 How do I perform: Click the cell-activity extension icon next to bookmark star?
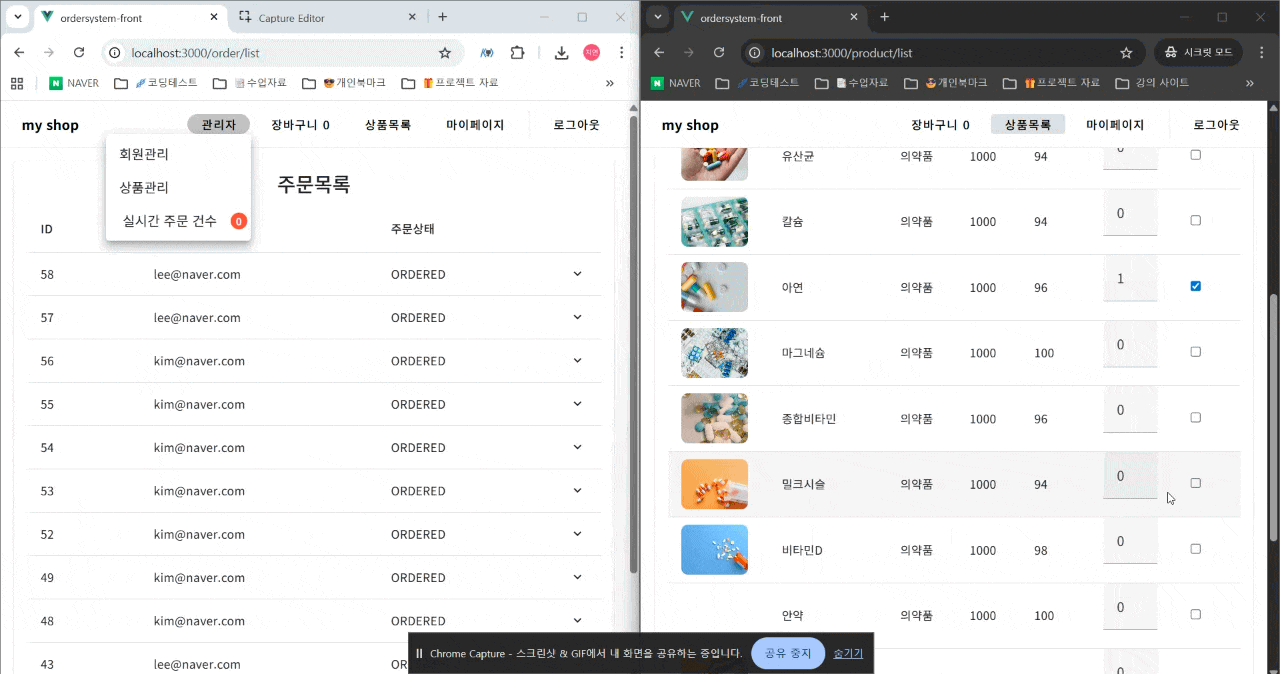tap(486, 53)
